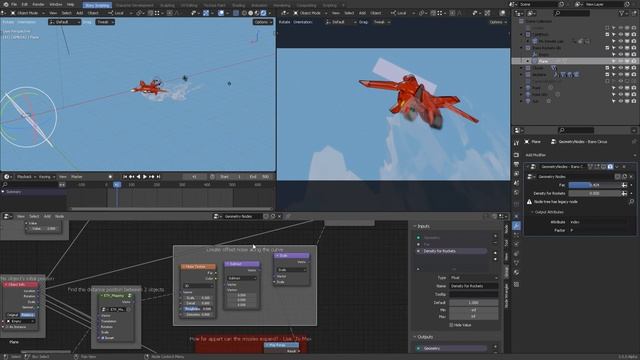This screenshot has width=640, height=360.
Task: Select the Object Info node header
Action: pyautogui.click(x=20, y=284)
